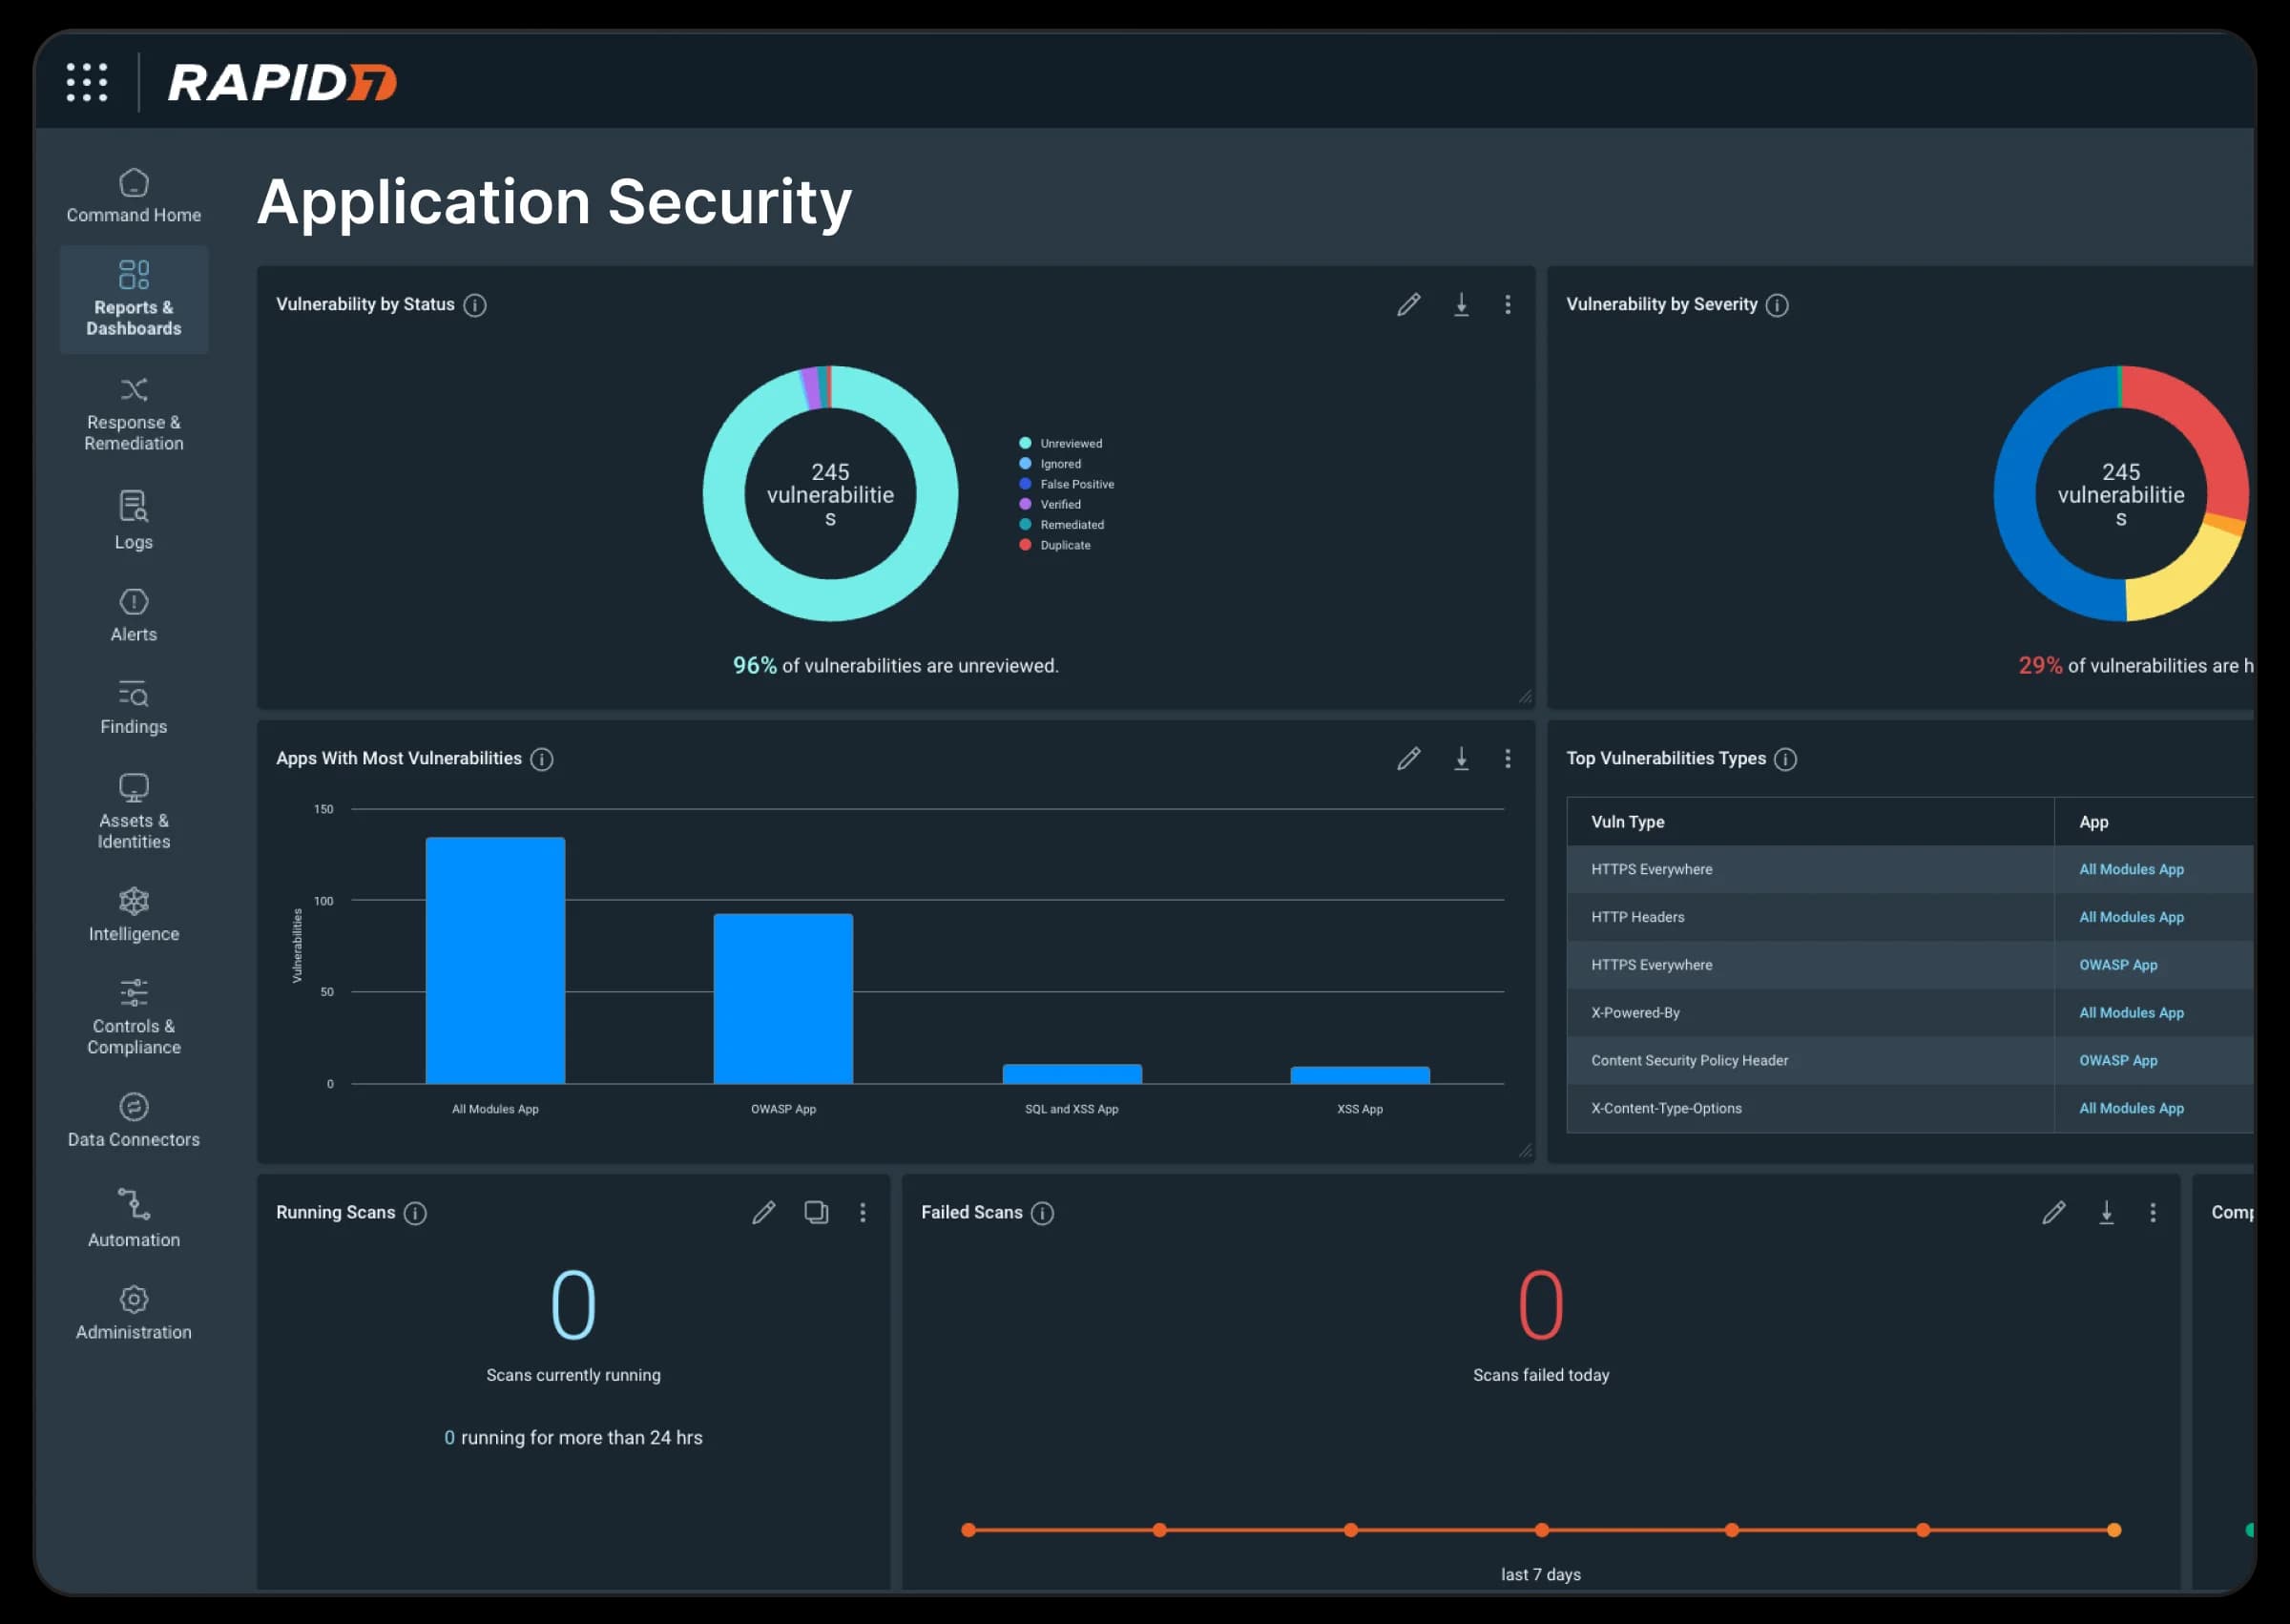Image resolution: width=2290 pixels, height=1624 pixels.
Task: Click the Running Scans zero count
Action: tap(574, 1305)
